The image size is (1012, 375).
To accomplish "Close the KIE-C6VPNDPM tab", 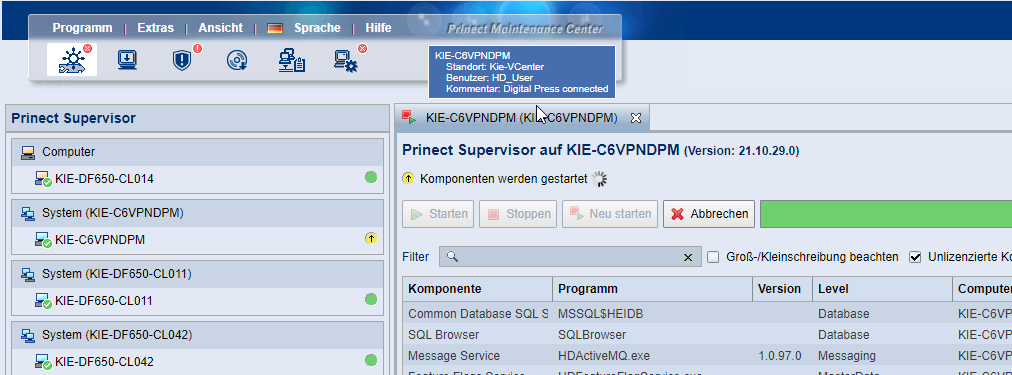I will coord(636,118).
